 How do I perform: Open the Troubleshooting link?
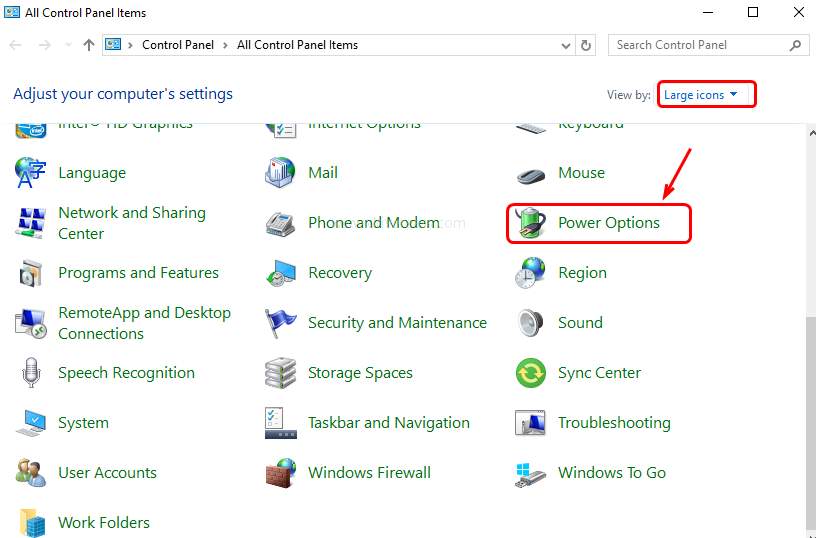coord(613,423)
